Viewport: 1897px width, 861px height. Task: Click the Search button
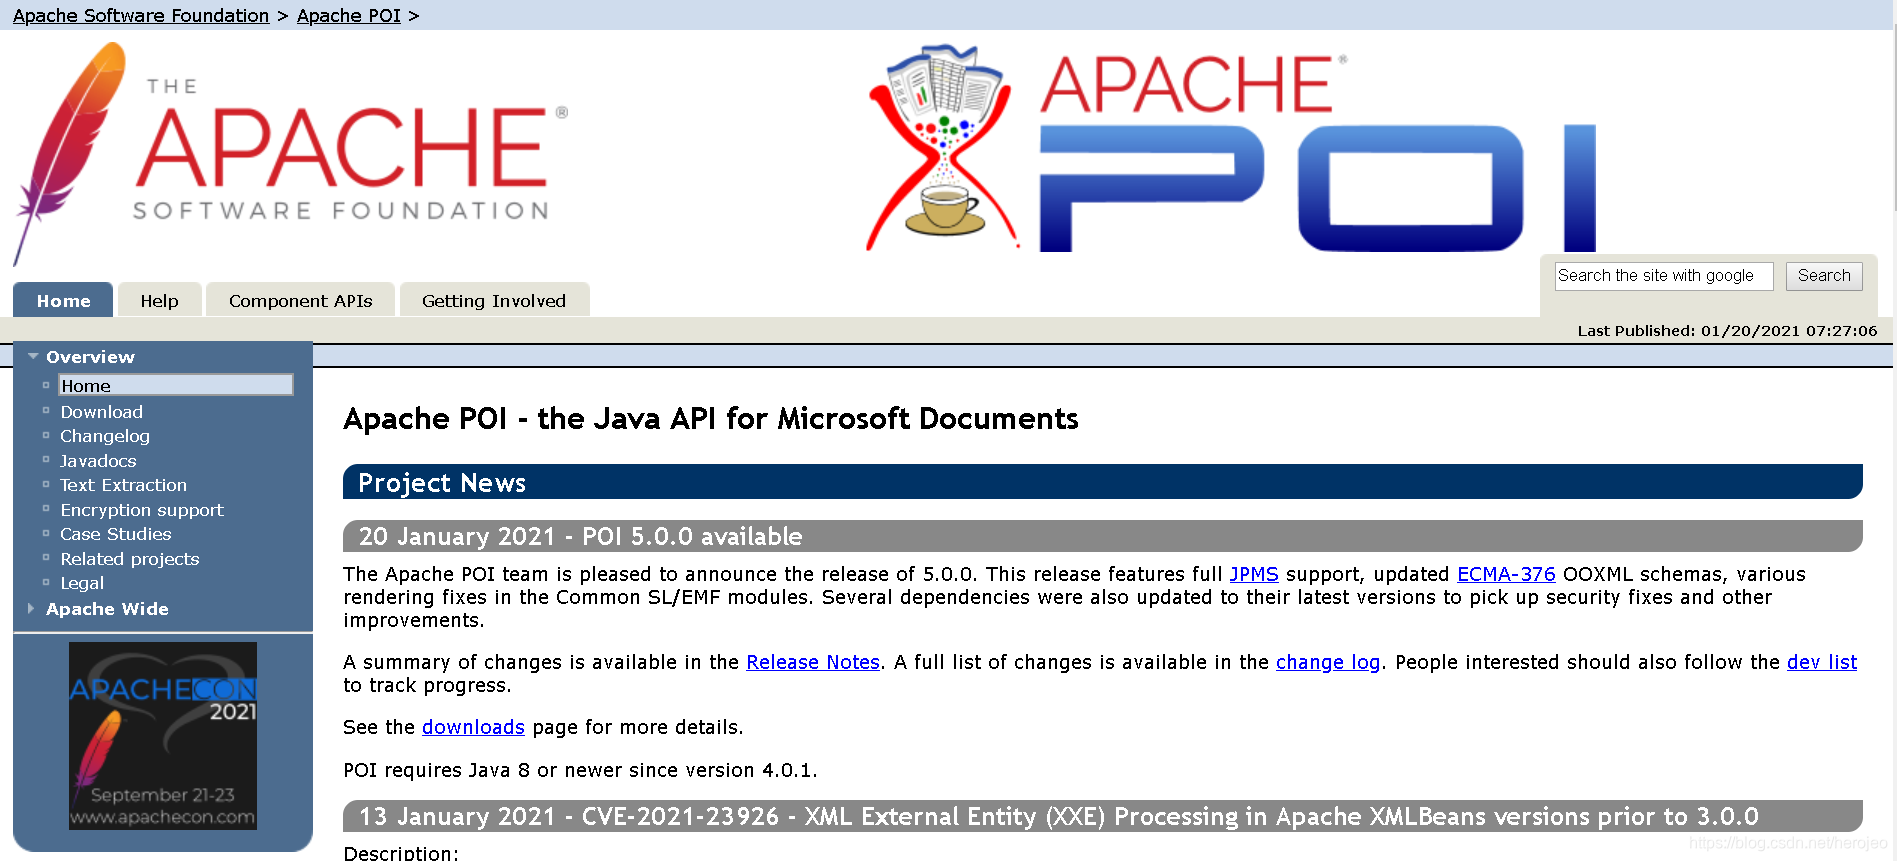click(1824, 276)
